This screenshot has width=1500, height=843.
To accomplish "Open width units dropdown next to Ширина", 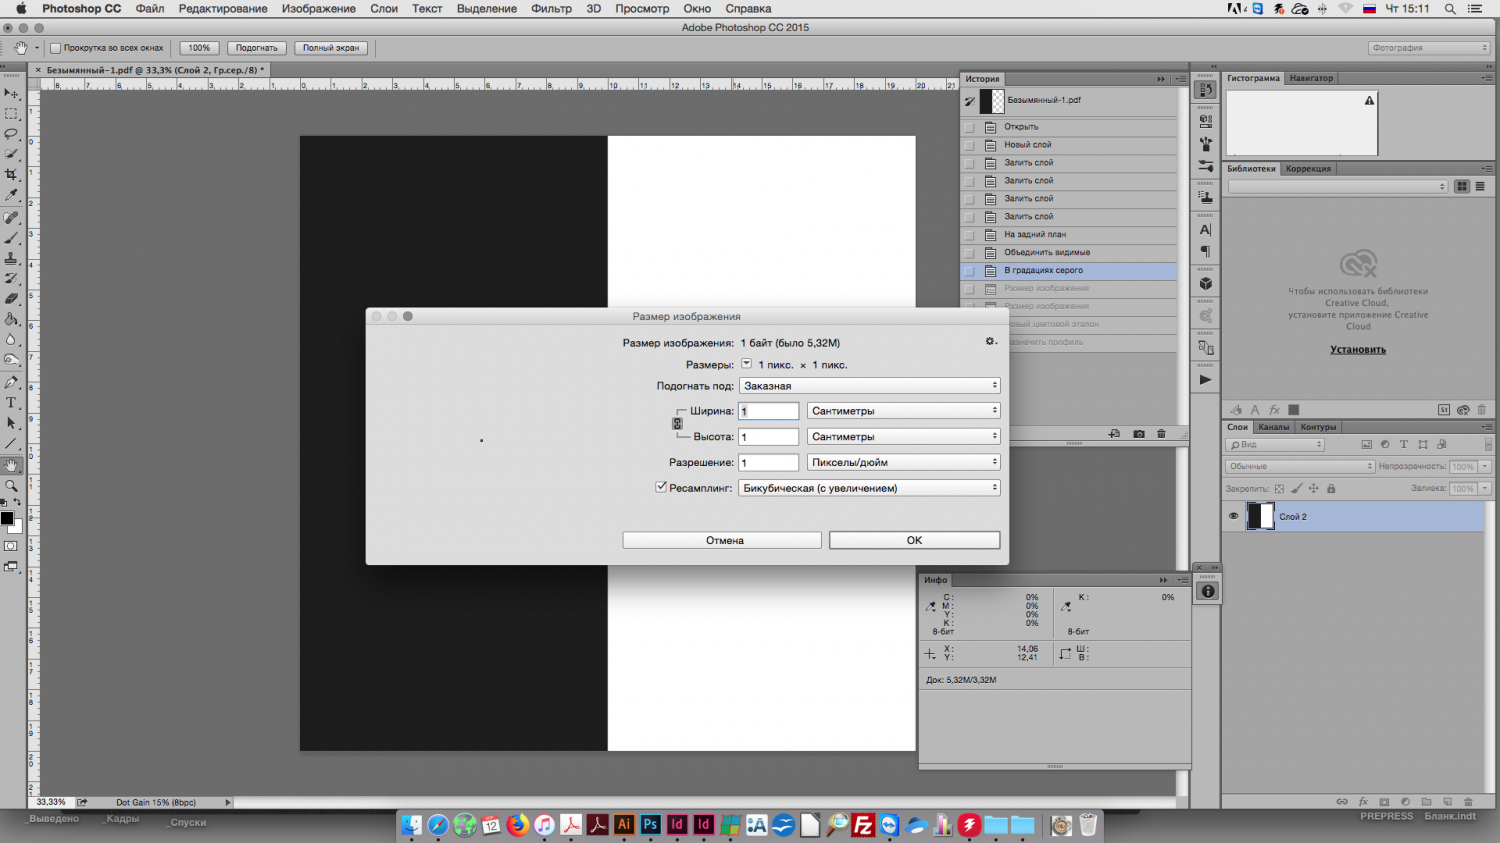I will tap(903, 410).
